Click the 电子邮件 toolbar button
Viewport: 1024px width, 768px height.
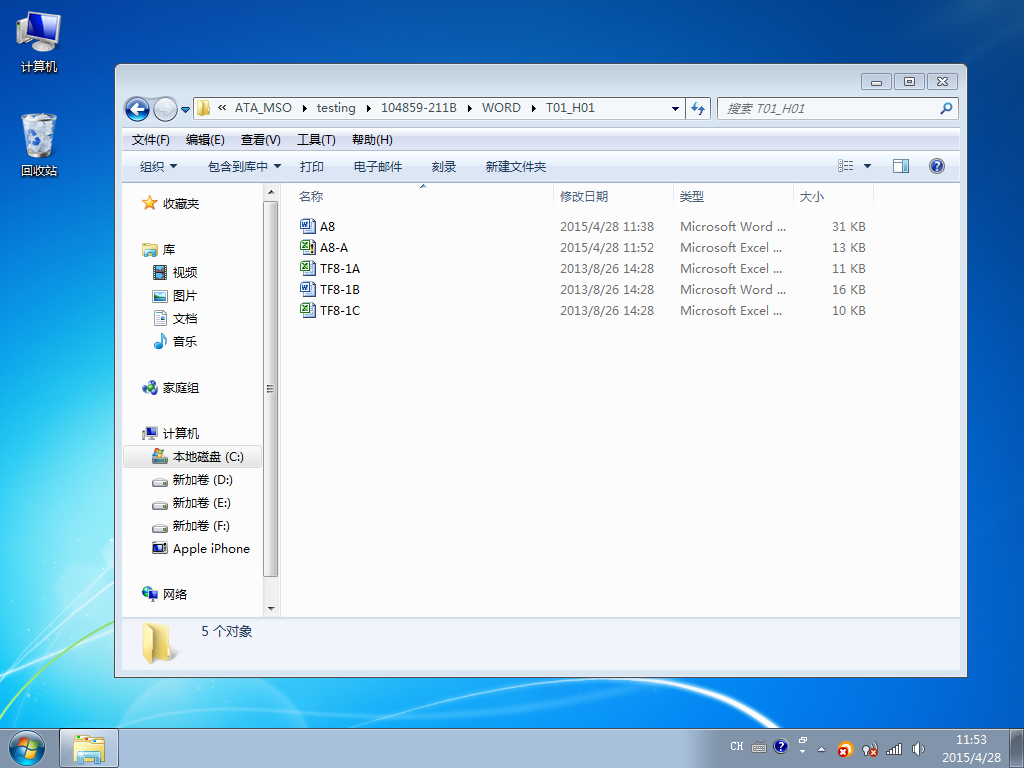(377, 167)
